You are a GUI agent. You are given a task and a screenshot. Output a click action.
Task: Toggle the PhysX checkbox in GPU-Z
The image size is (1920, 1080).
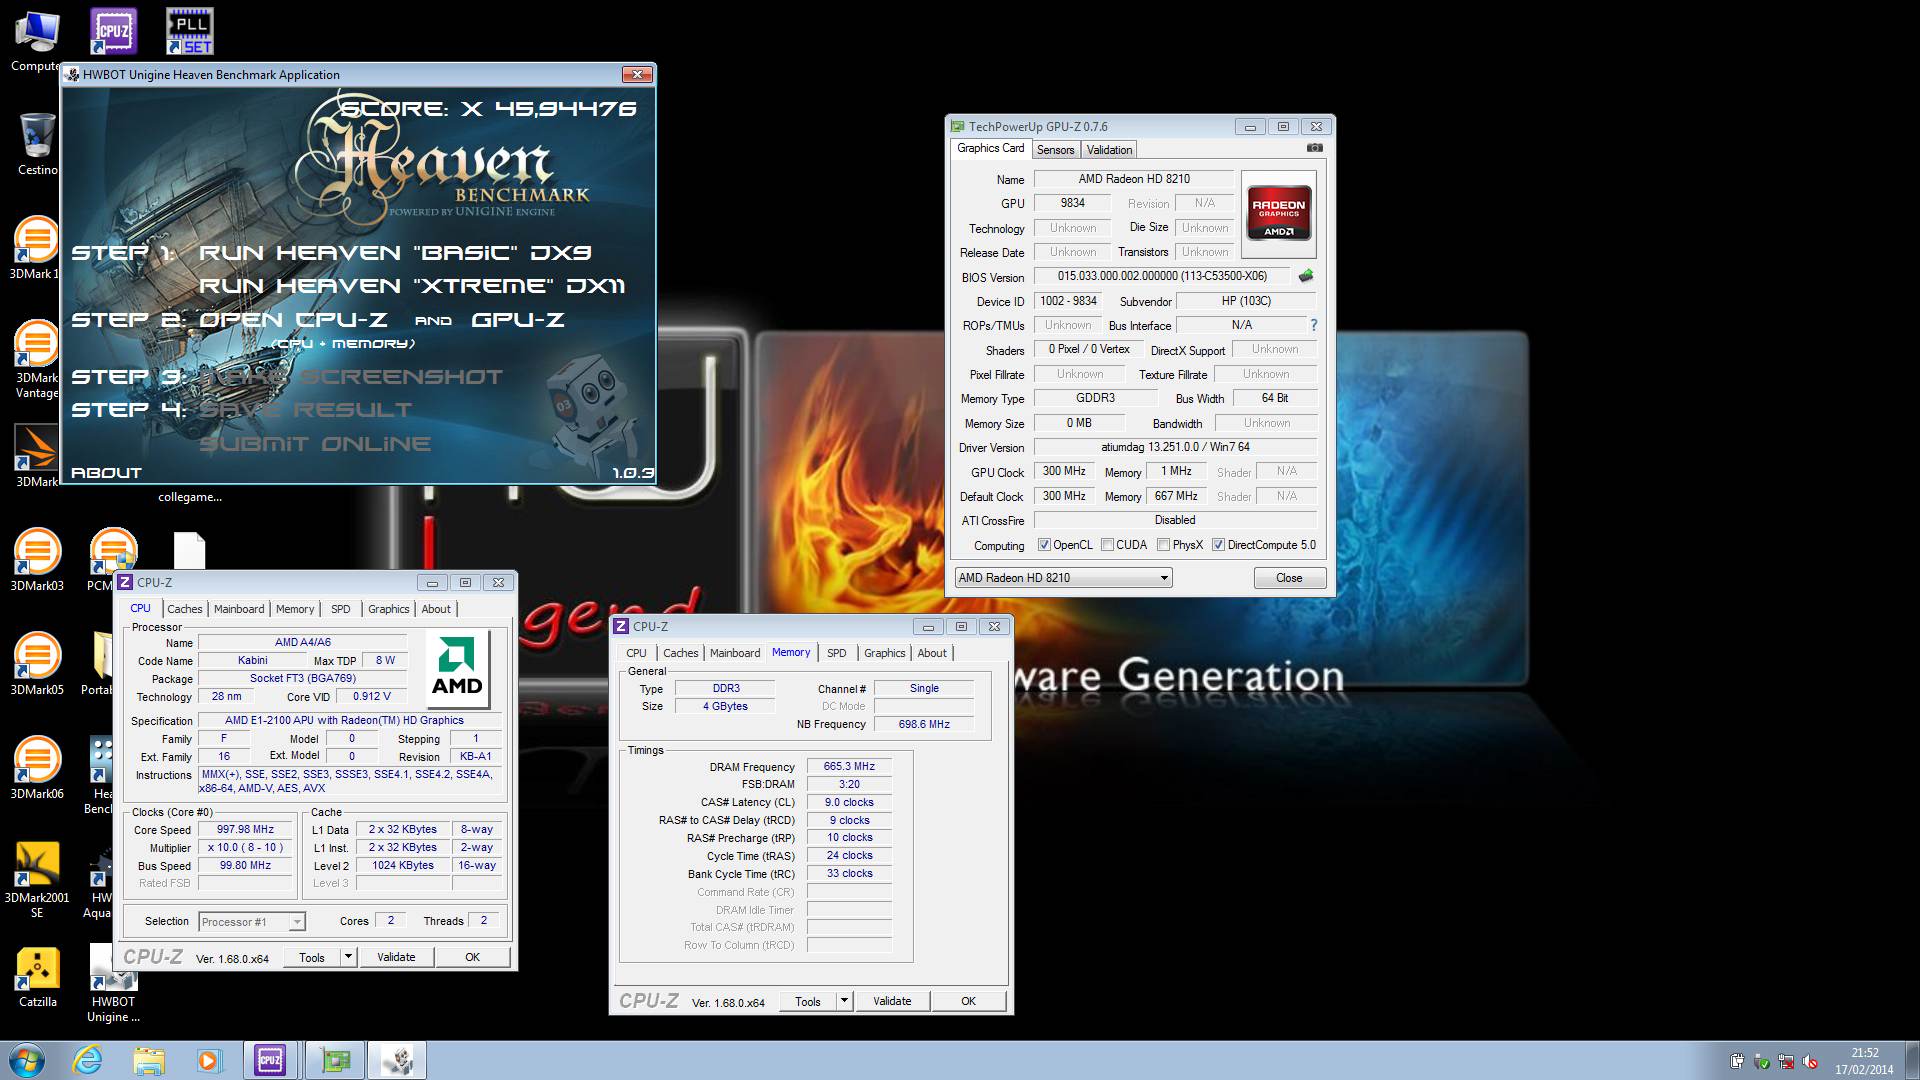(1163, 545)
